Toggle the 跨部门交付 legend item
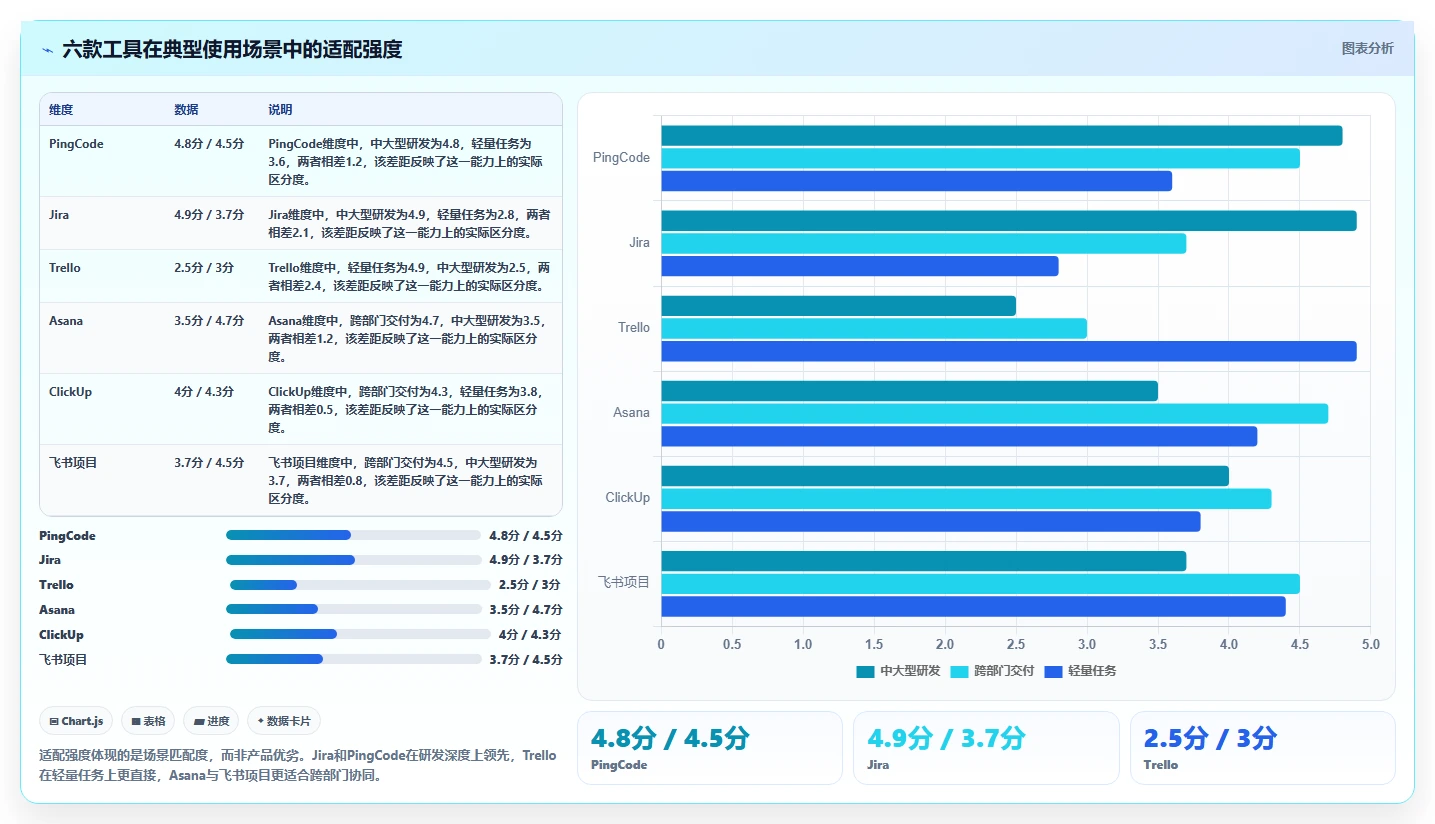 tap(992, 671)
